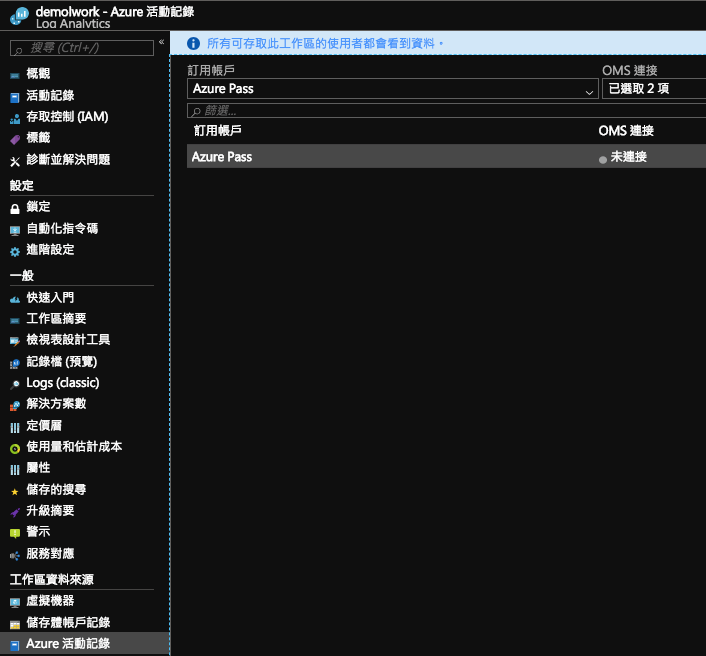Open 診斷並解決問題

[x=68, y=159]
